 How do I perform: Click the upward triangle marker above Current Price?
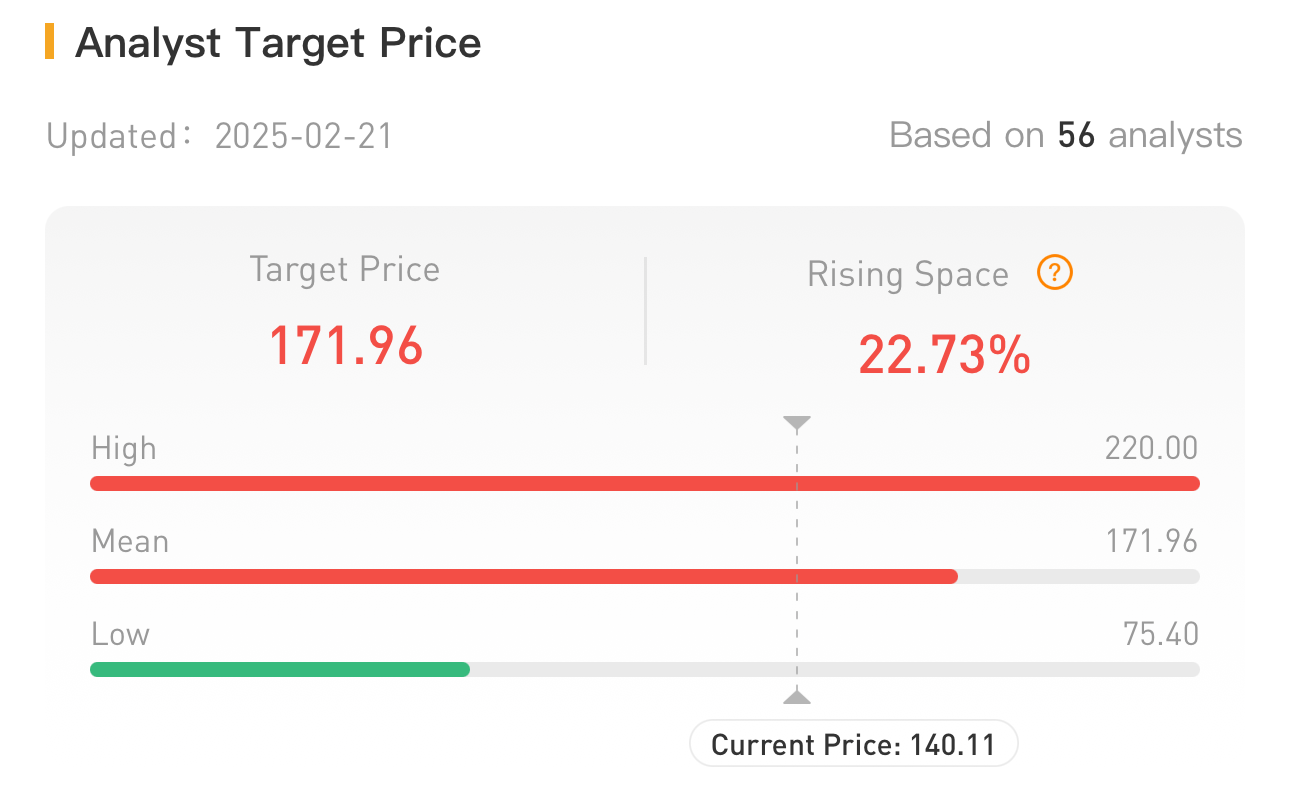(796, 696)
